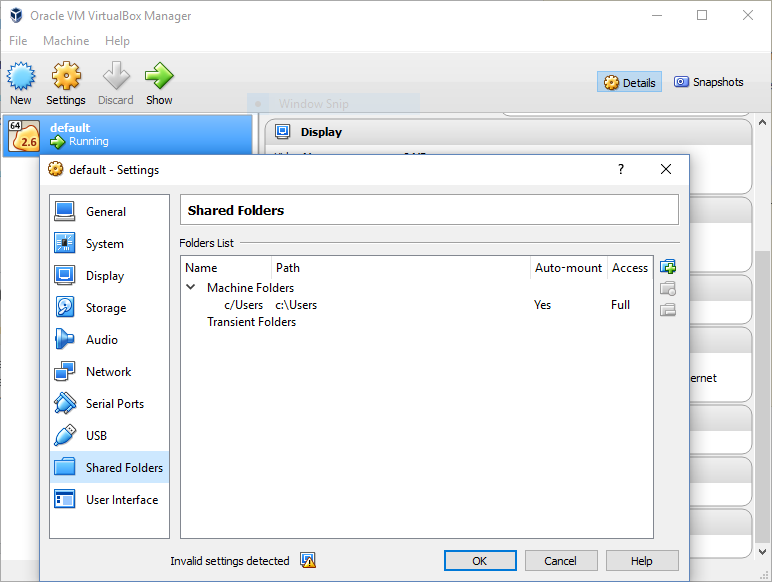Image resolution: width=772 pixels, height=582 pixels.
Task: Open Settings from the main toolbar
Action: [66, 83]
